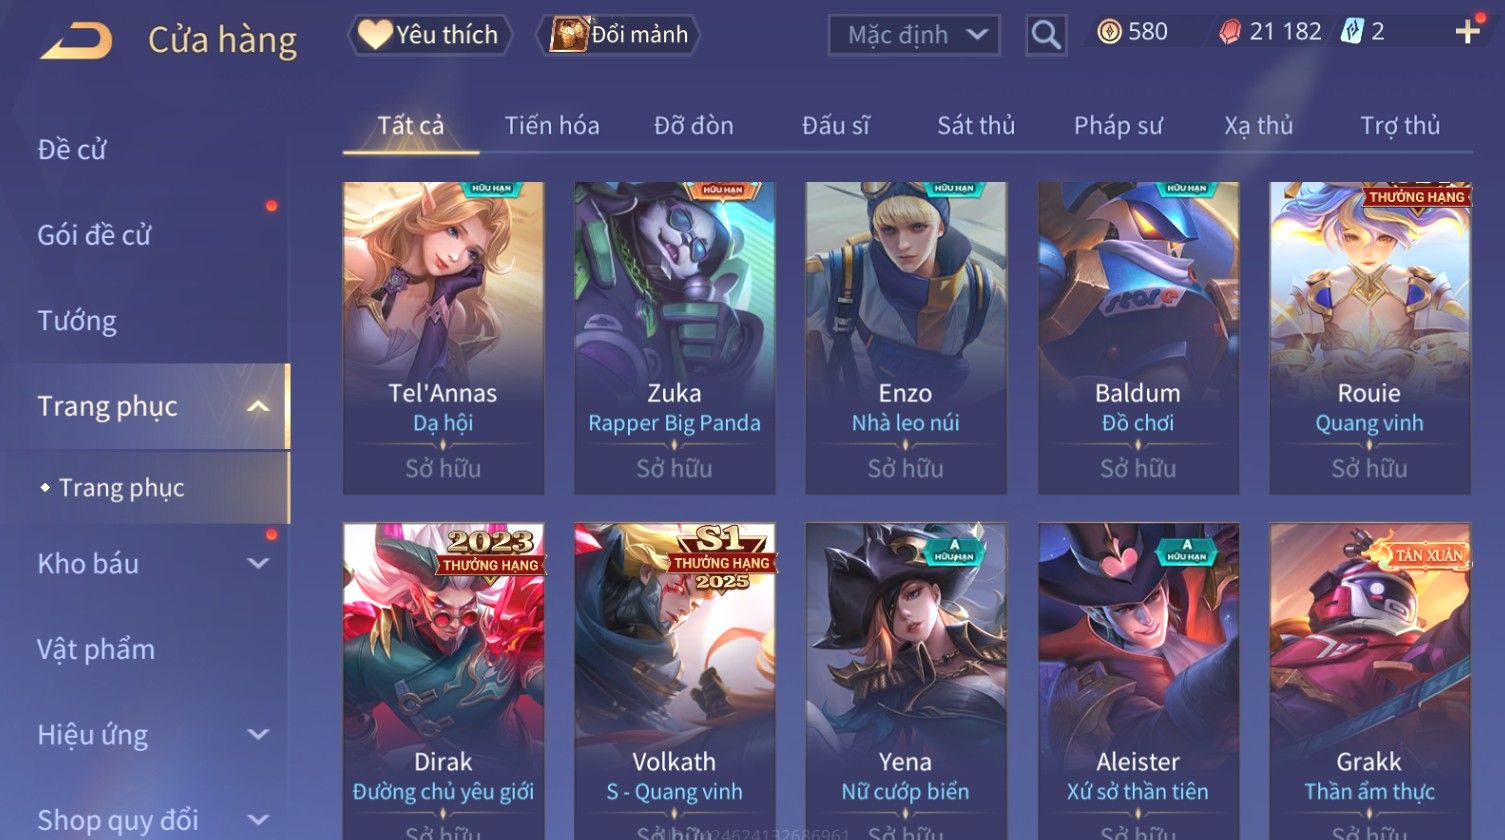
Task: Expand the Kho báu sidebar section
Action: 258,564
